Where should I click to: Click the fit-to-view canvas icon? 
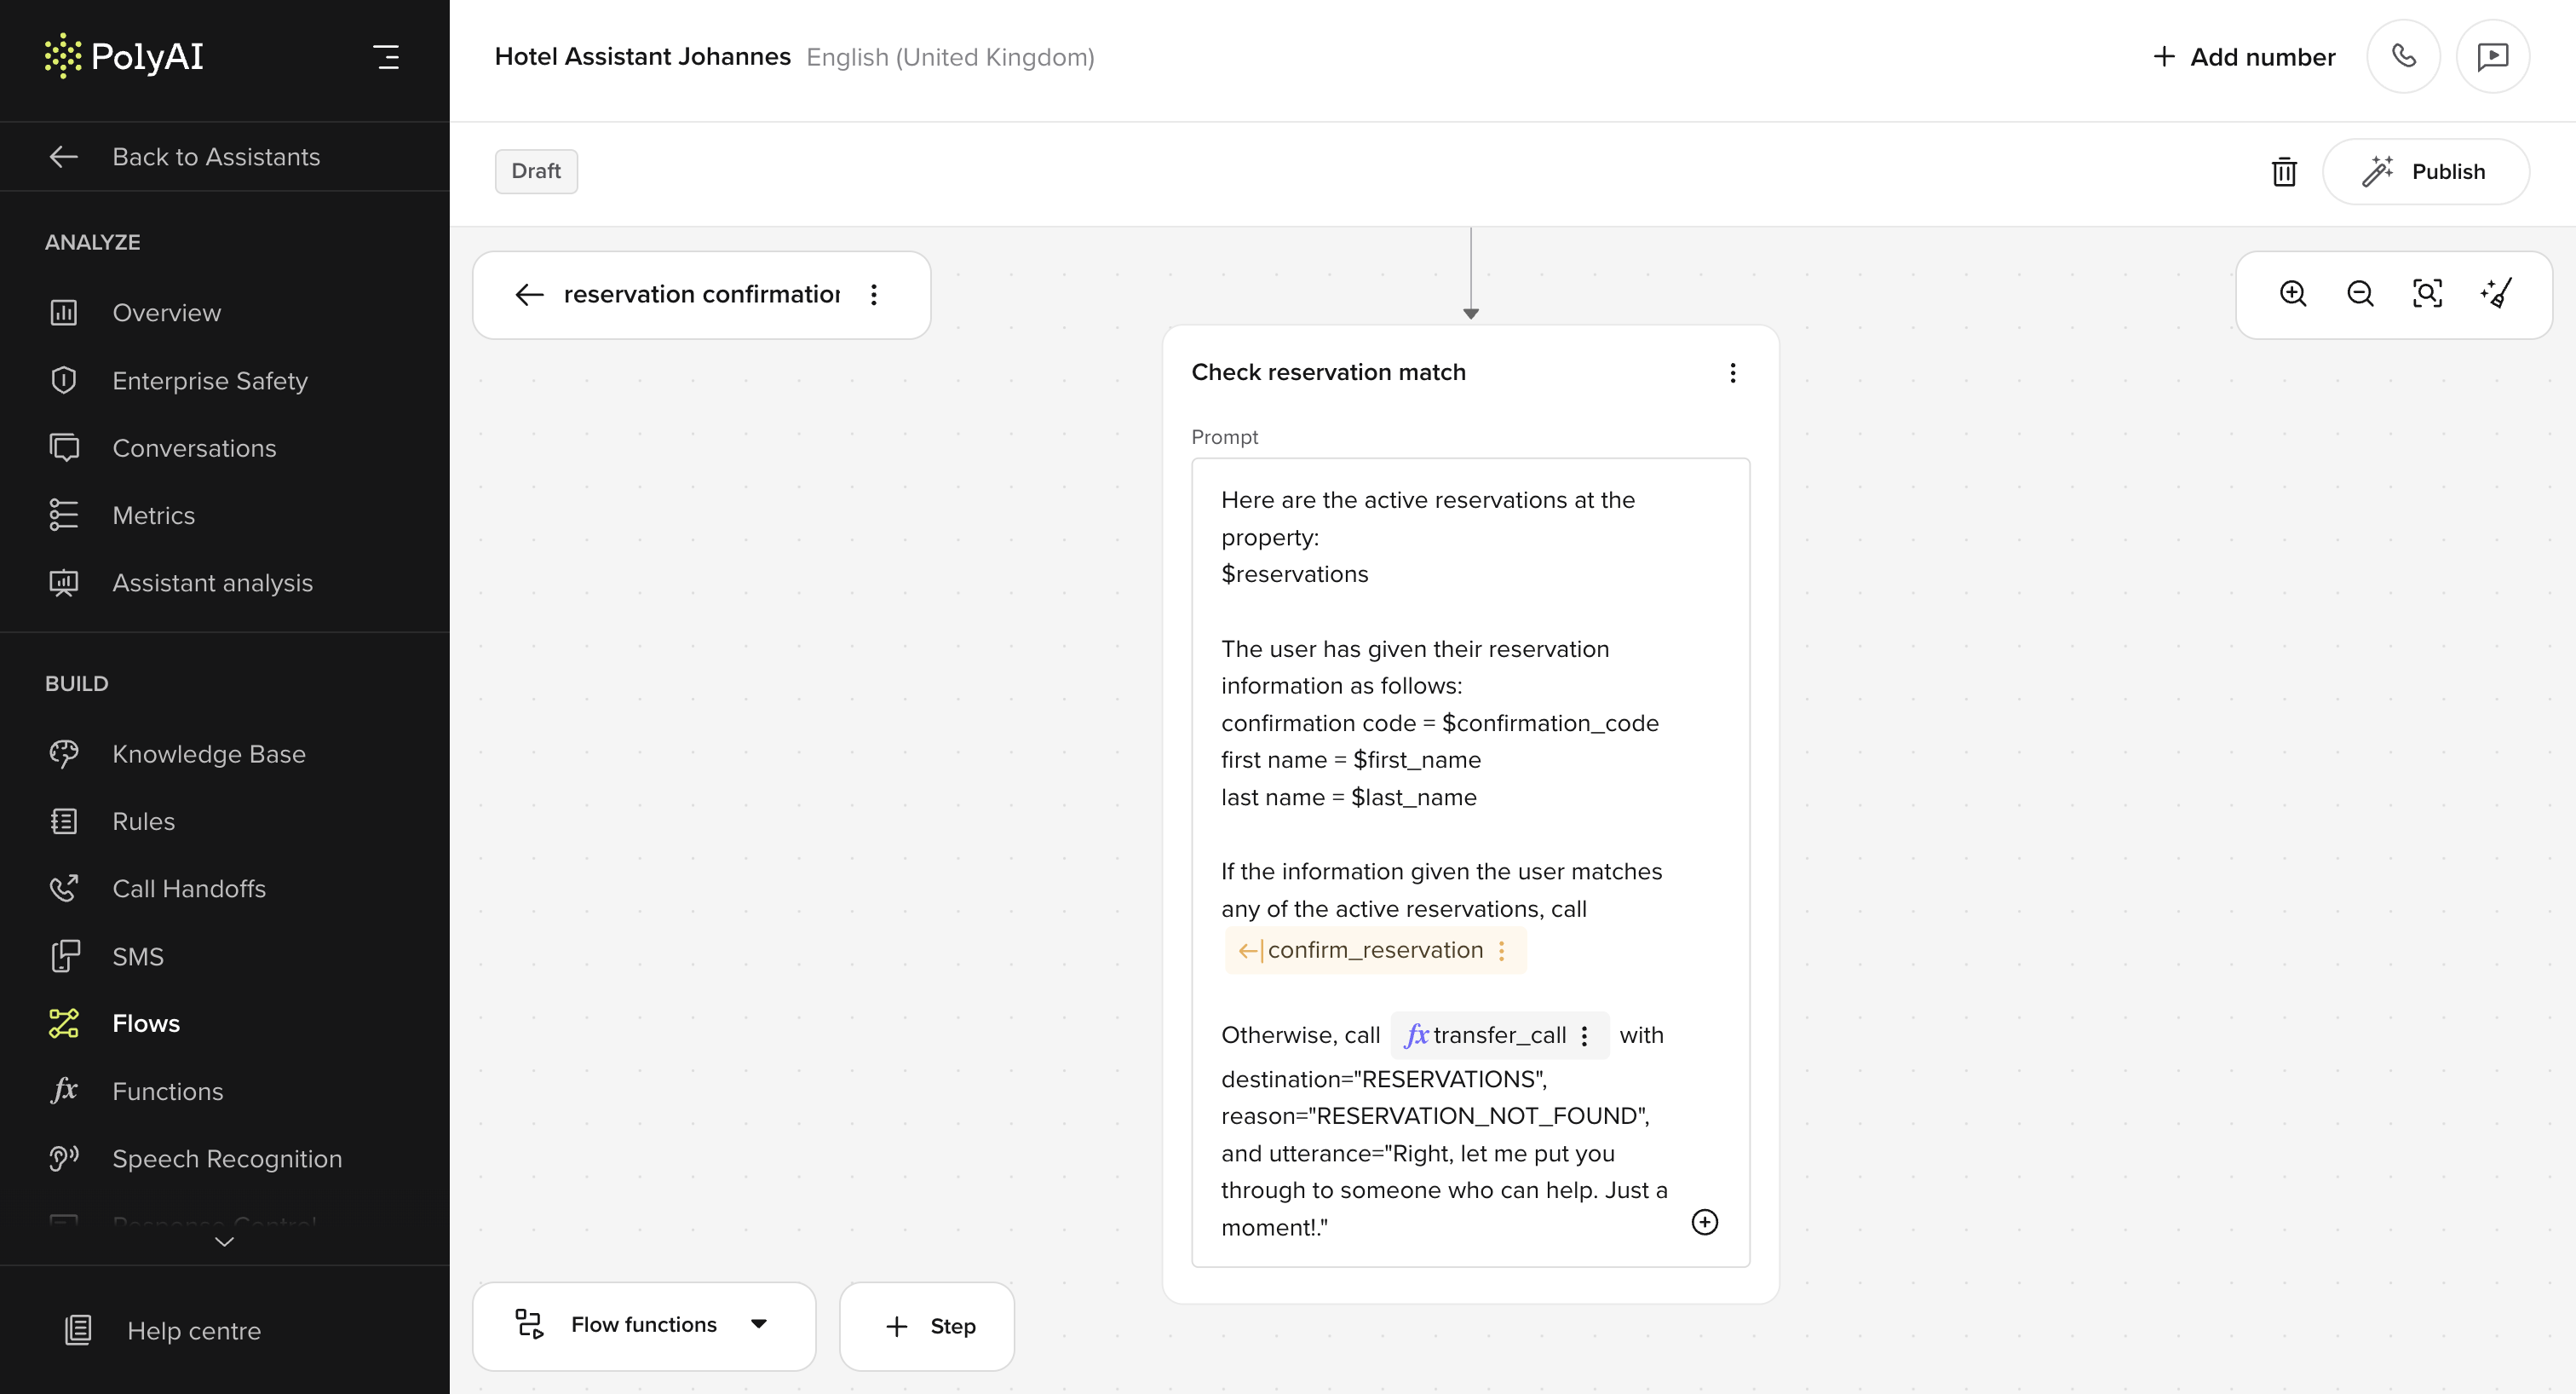[x=2427, y=294]
